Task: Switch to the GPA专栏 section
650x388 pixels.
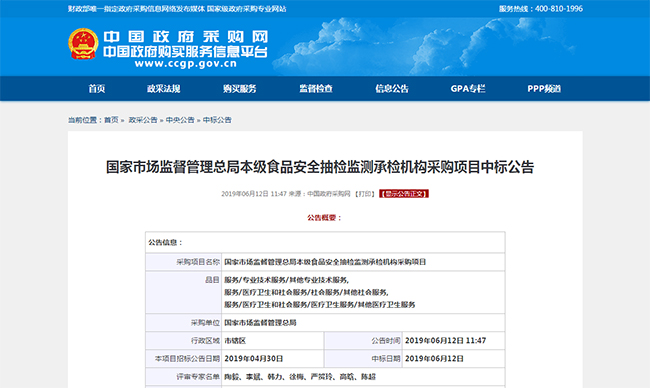Action: 468,89
